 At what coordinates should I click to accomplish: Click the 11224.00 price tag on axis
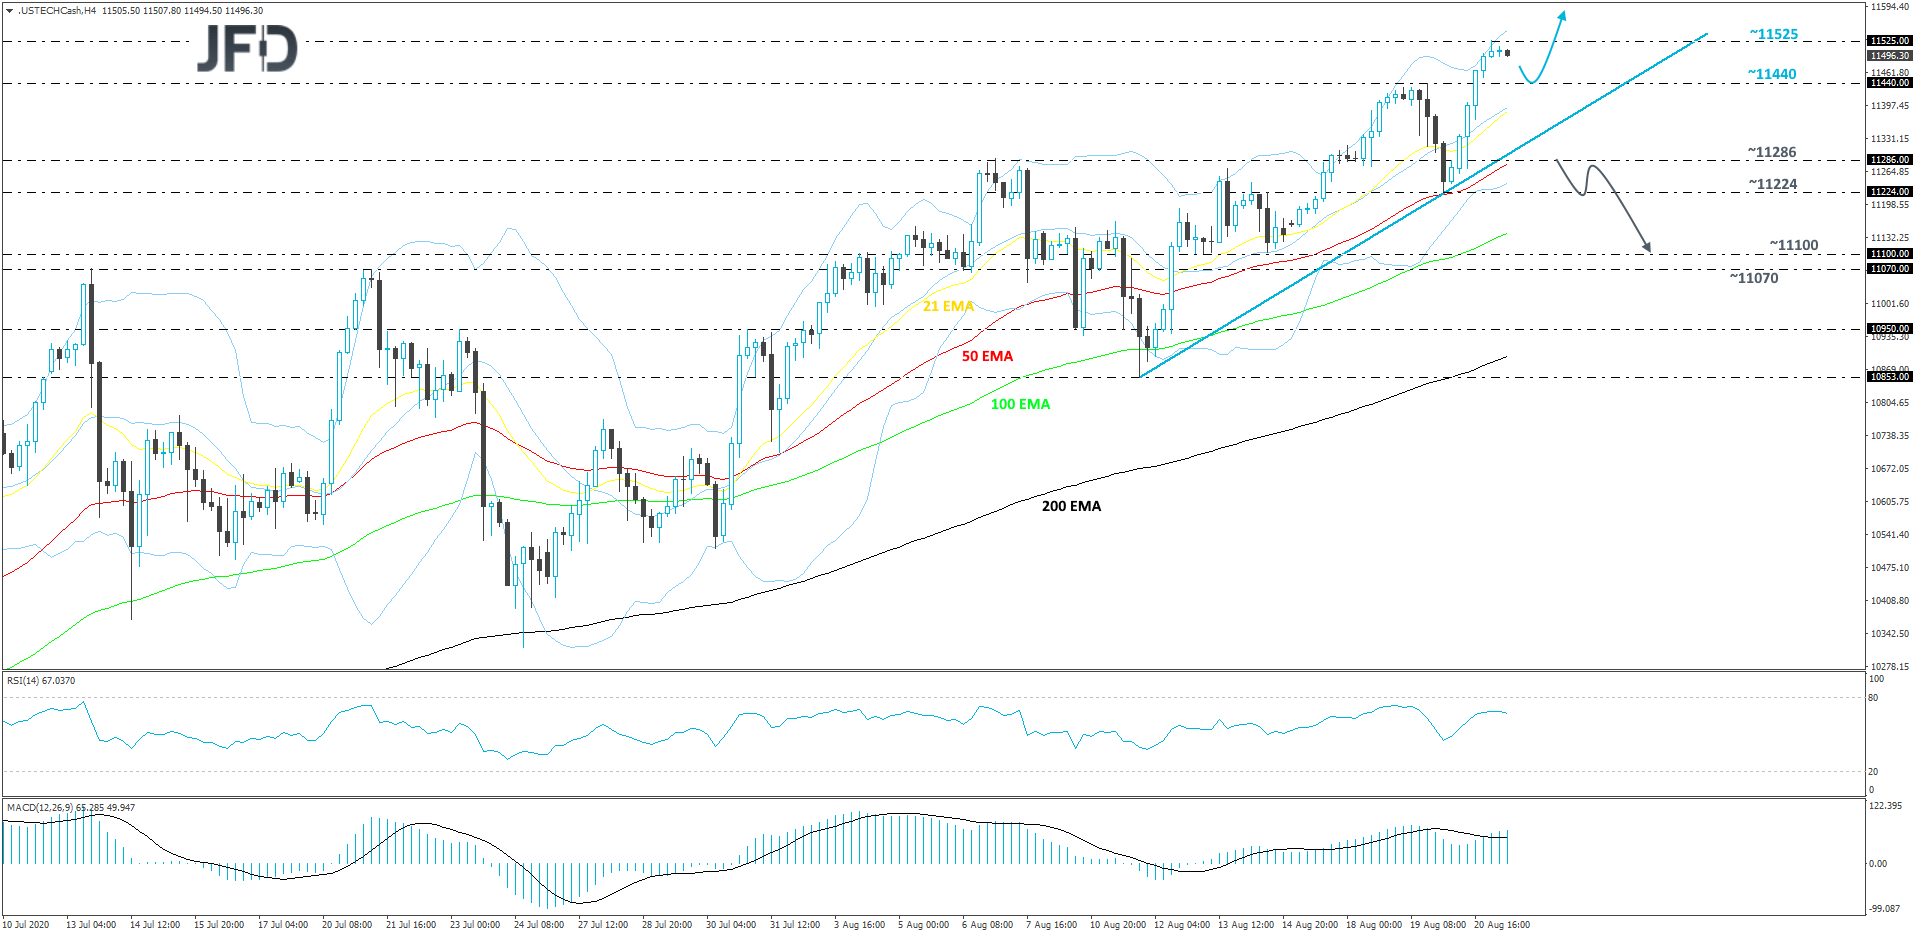[1890, 192]
